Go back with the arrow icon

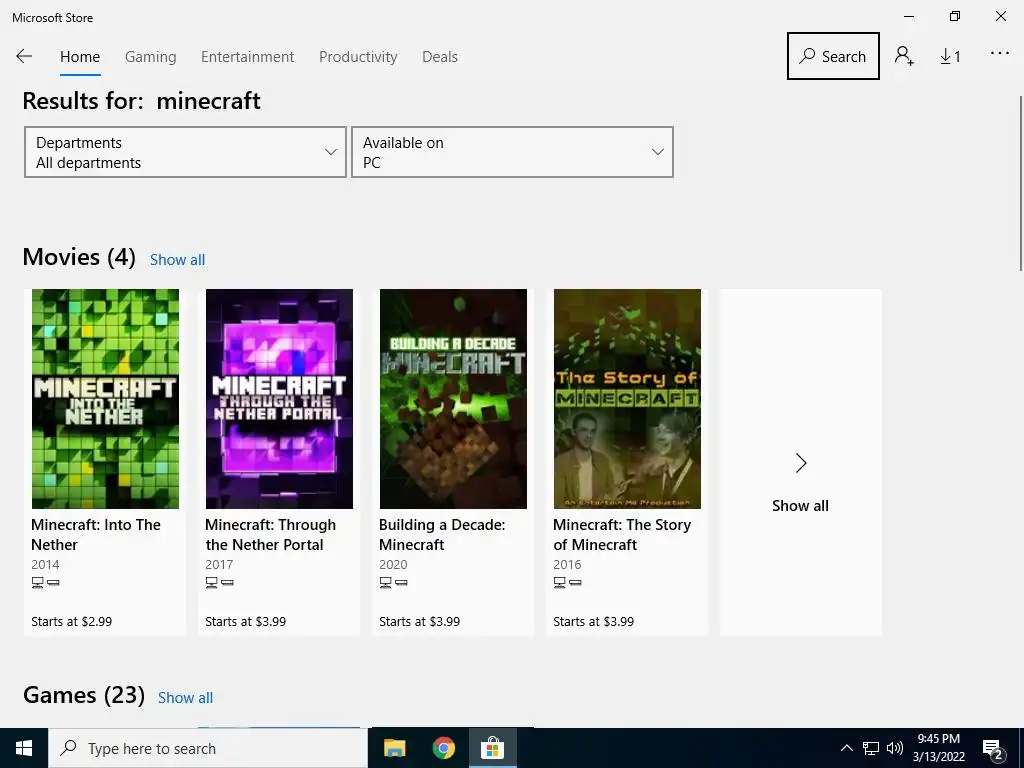click(24, 56)
